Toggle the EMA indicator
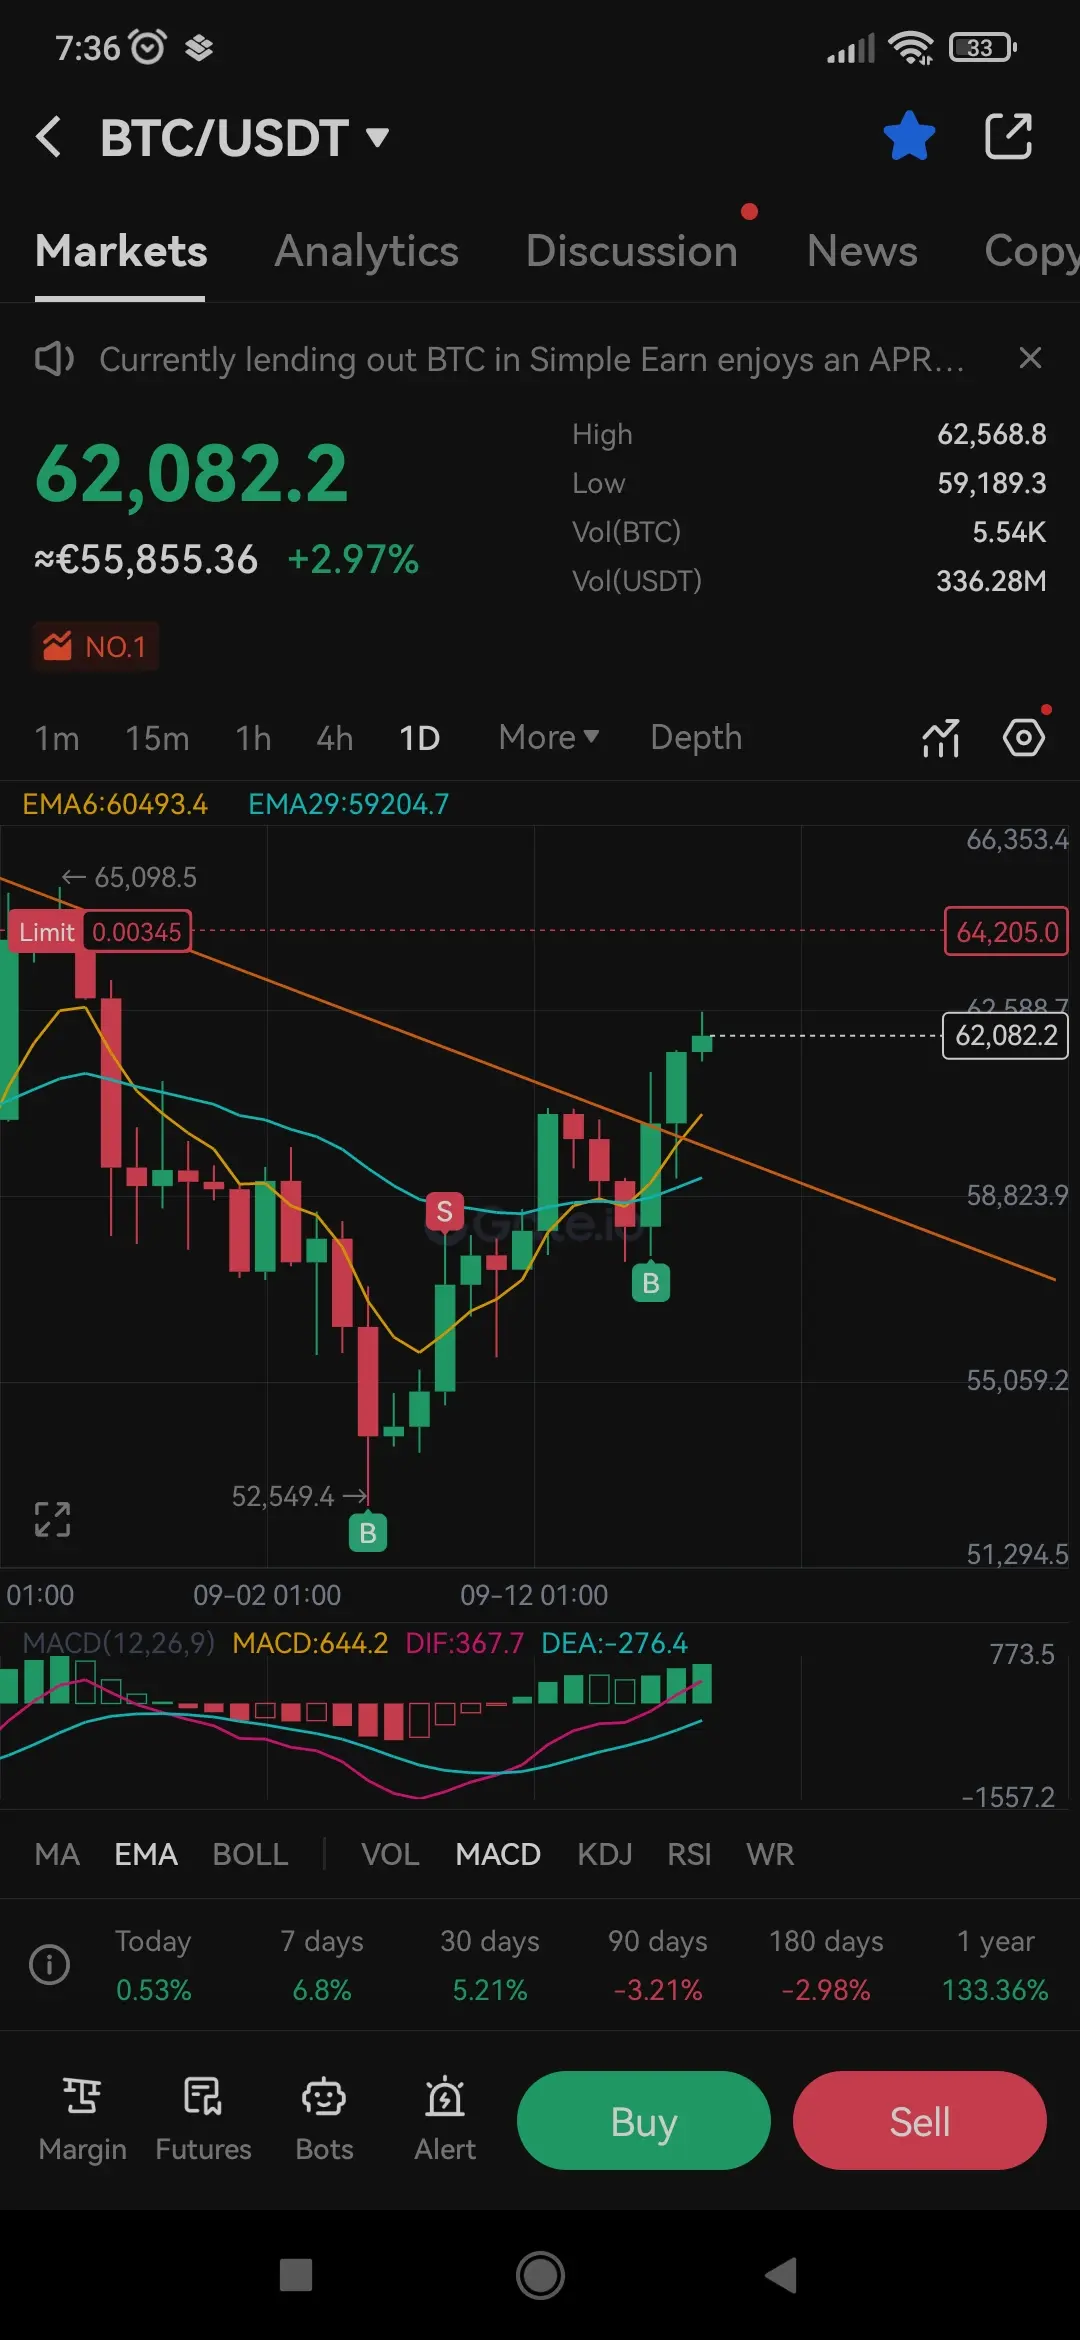Viewport: 1080px width, 2340px height. pos(146,1854)
